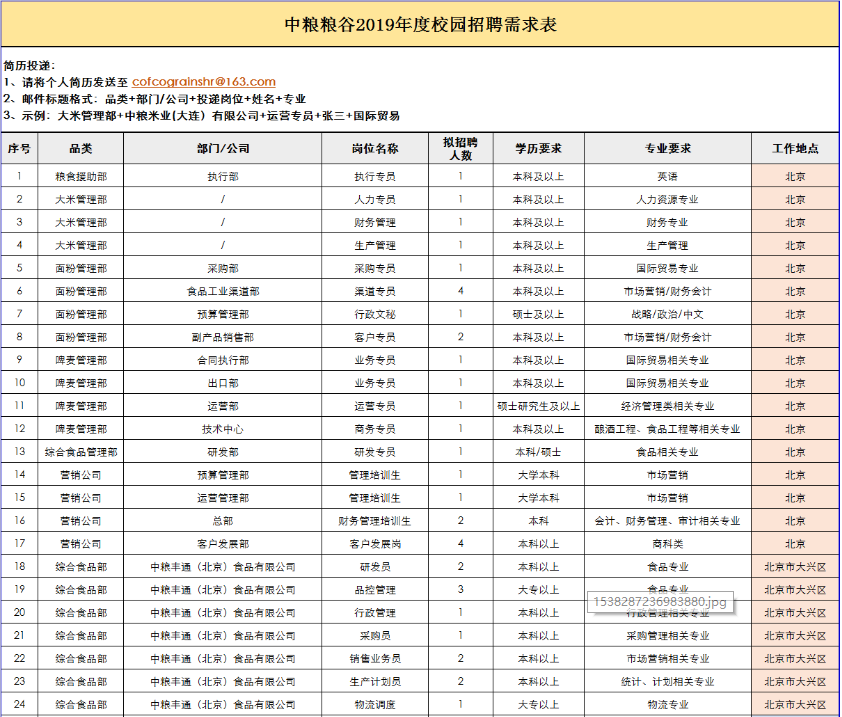Screen dimensions: 842x717
Task: Select the 采购部 department cell
Action: click(x=223, y=268)
